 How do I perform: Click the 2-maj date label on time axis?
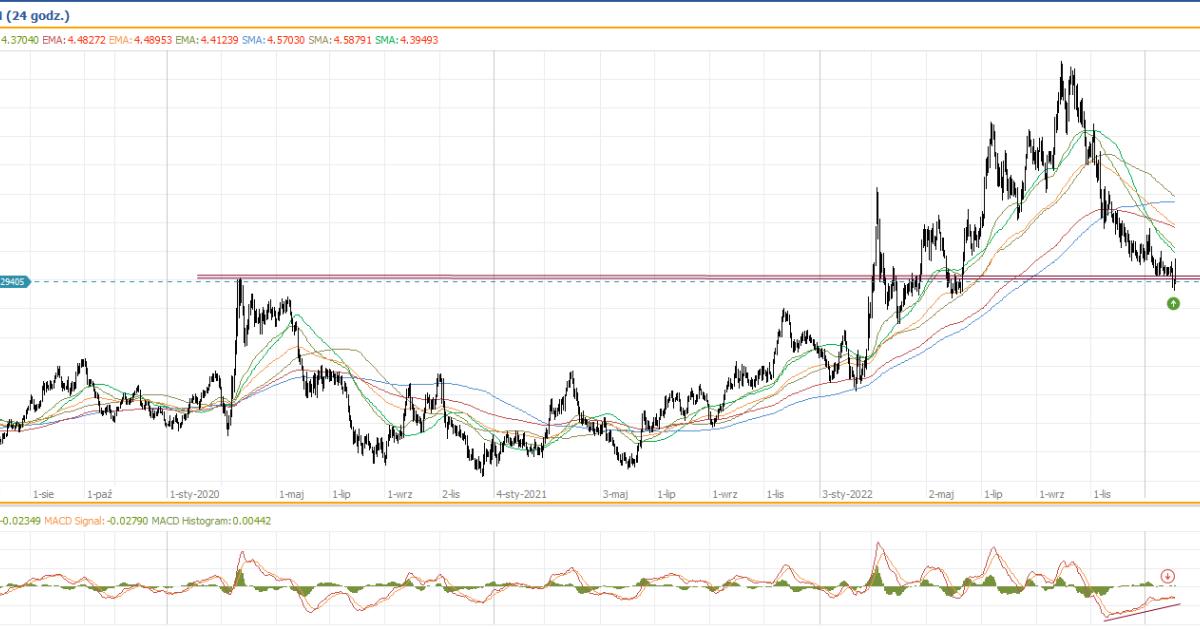(943, 494)
